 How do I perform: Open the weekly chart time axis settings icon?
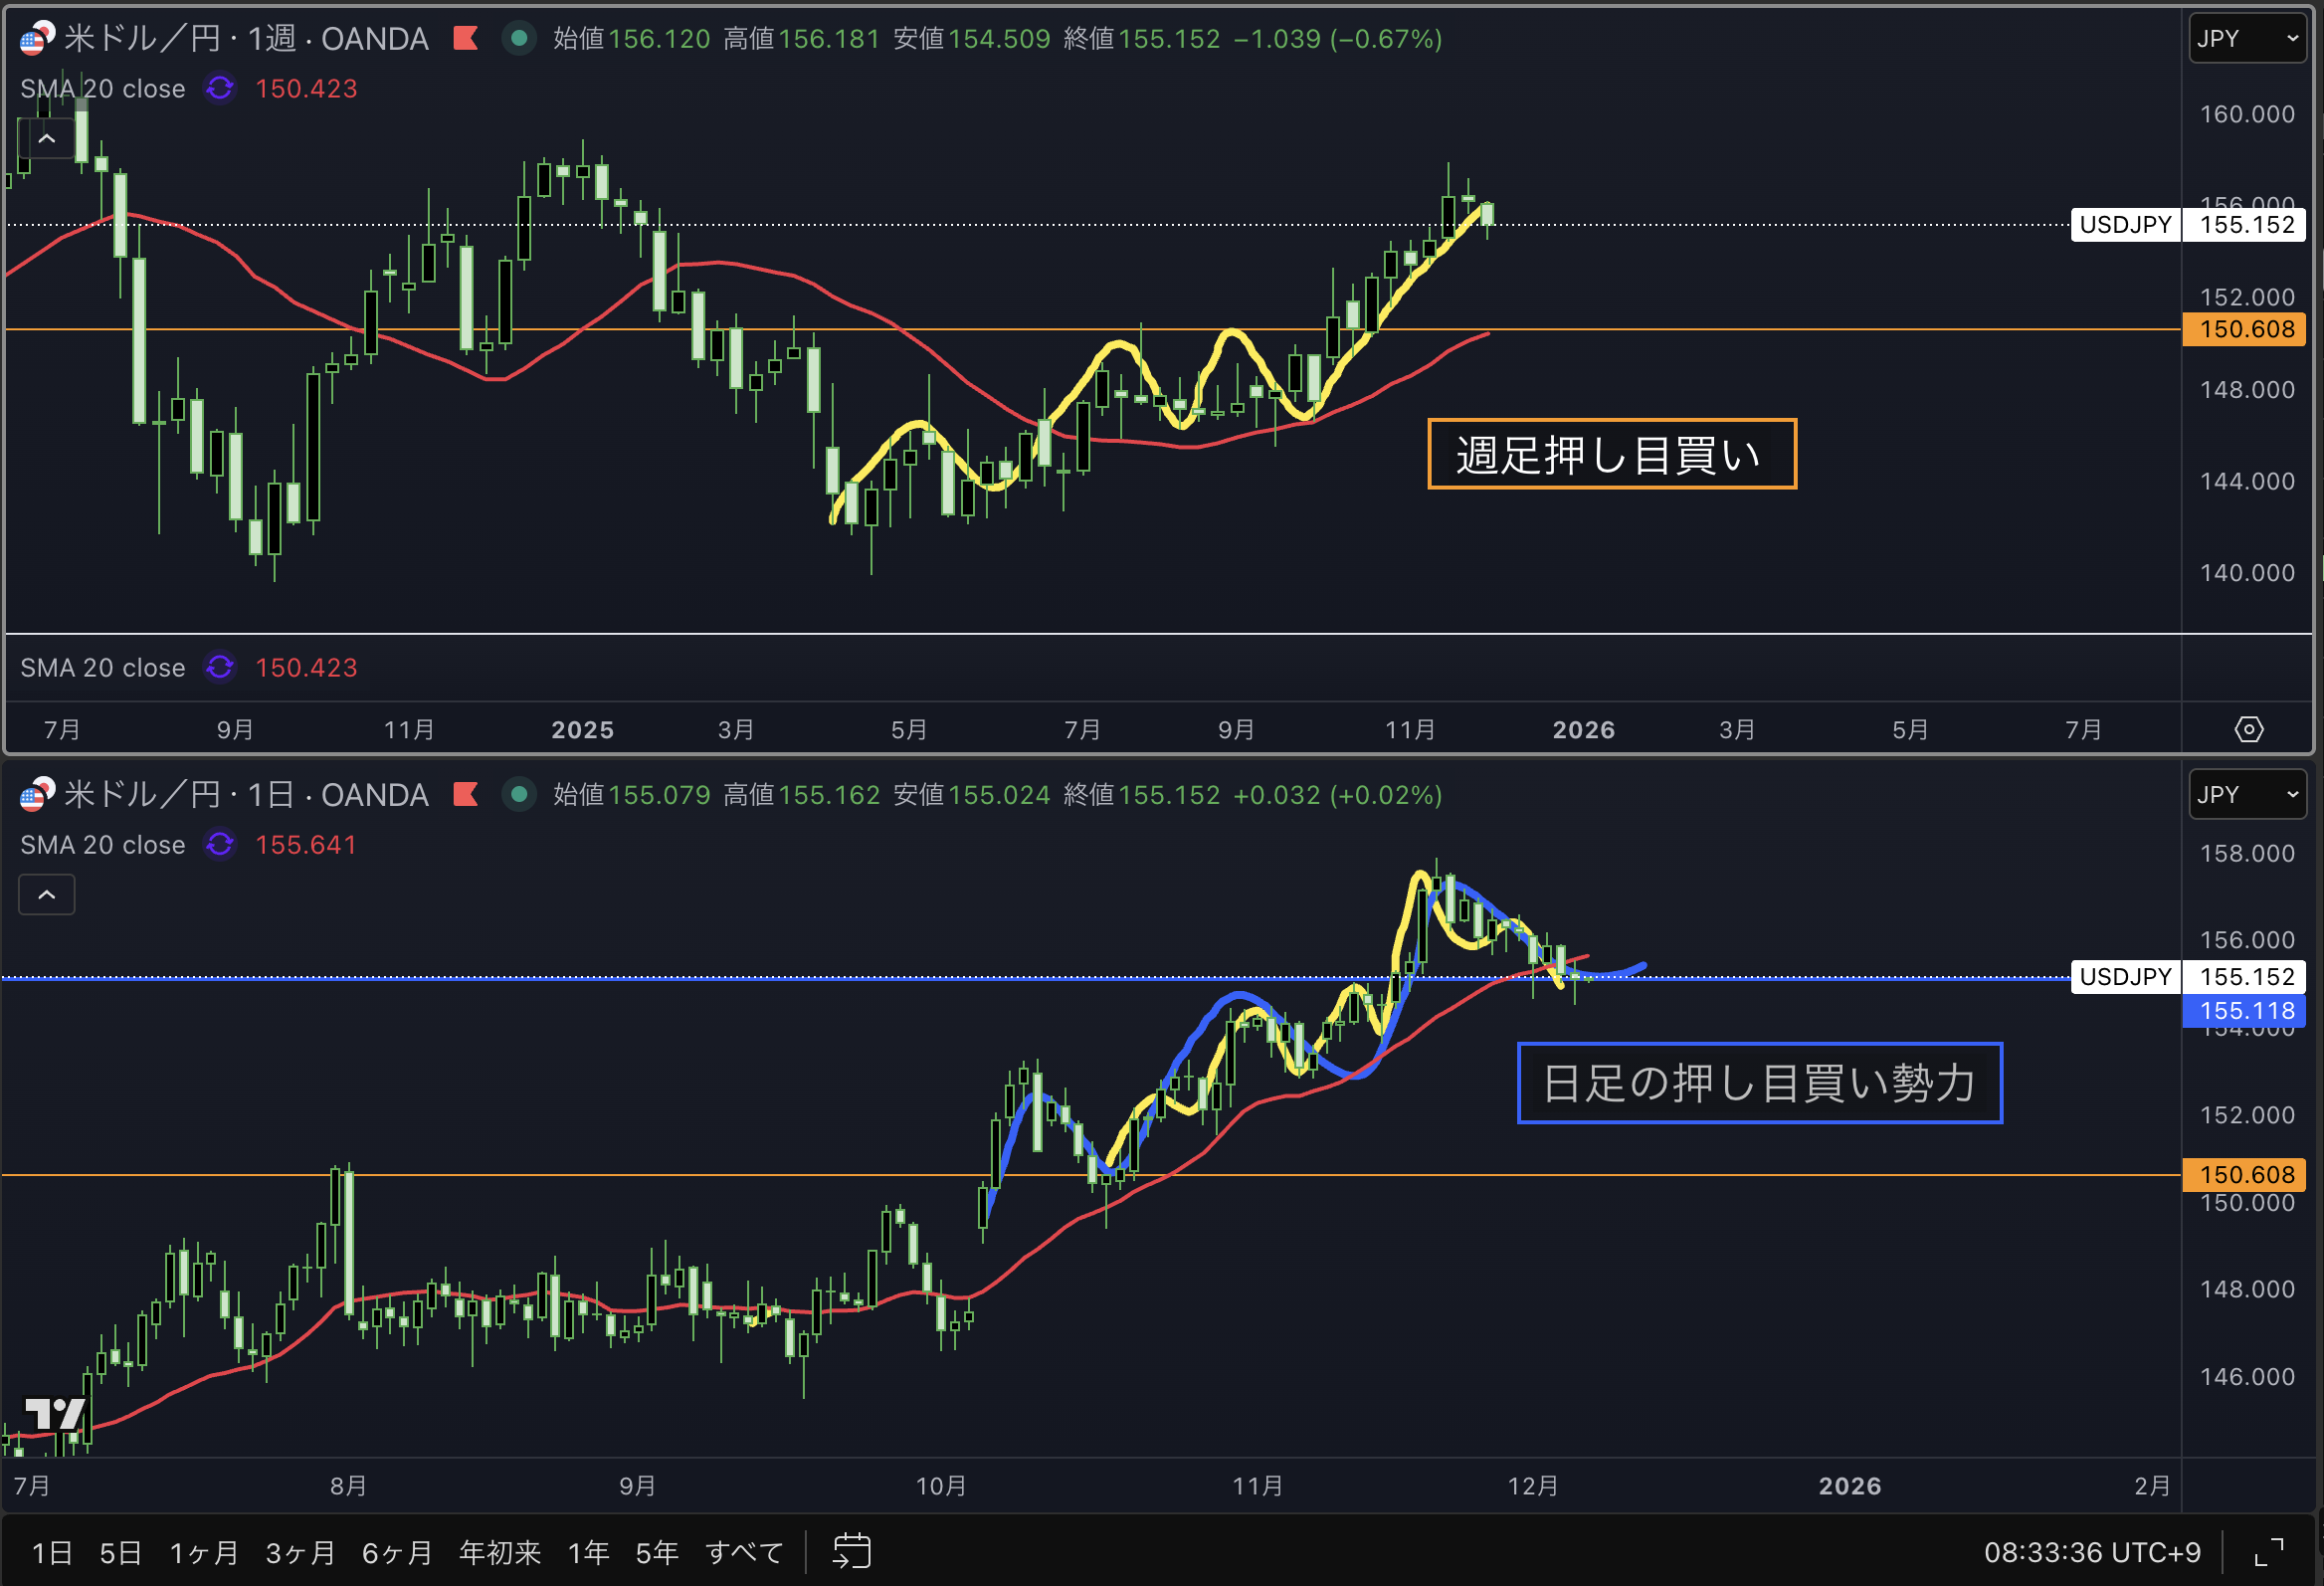click(x=2248, y=729)
